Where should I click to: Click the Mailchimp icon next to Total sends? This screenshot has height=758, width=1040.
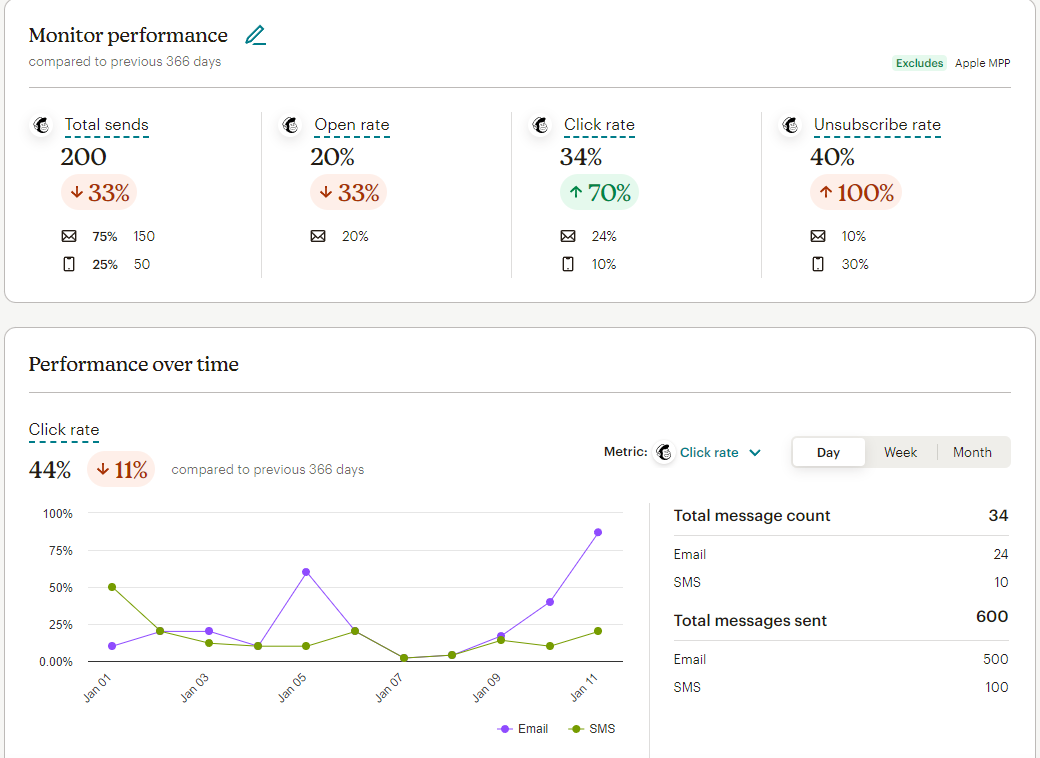click(x=42, y=126)
